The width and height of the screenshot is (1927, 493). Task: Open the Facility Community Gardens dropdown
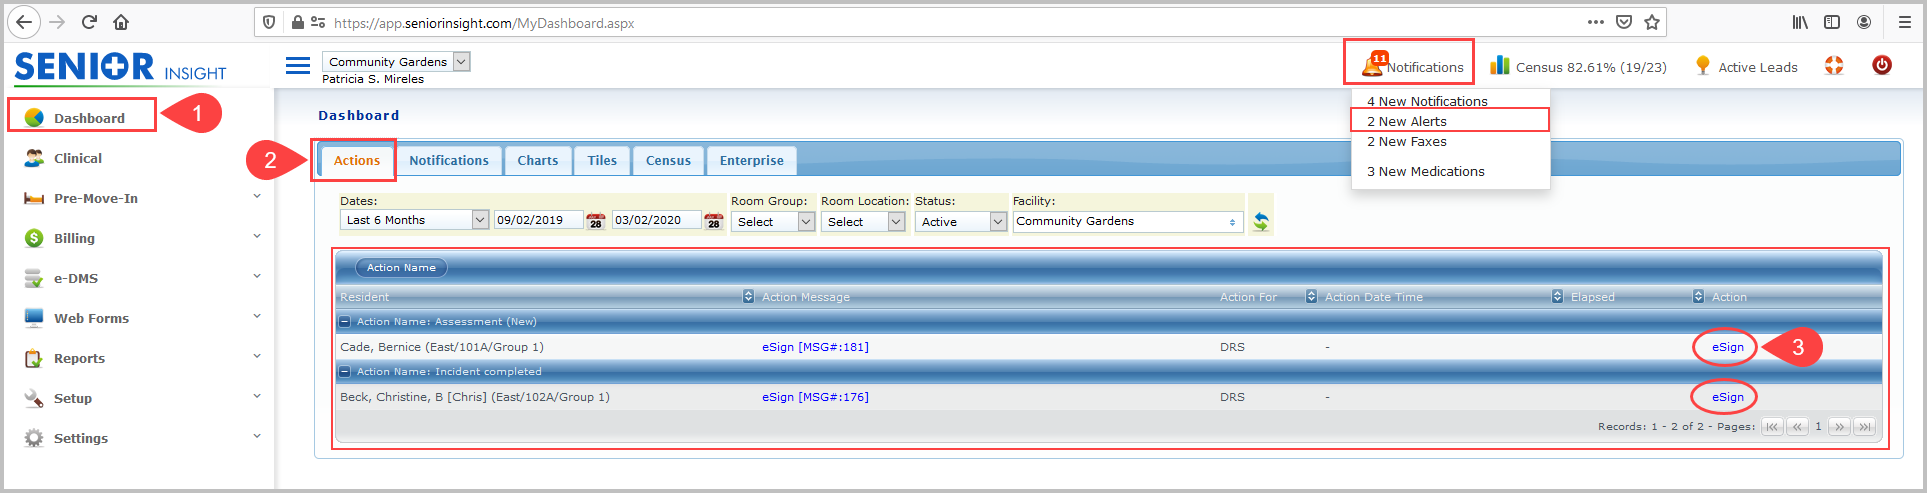tap(1128, 222)
